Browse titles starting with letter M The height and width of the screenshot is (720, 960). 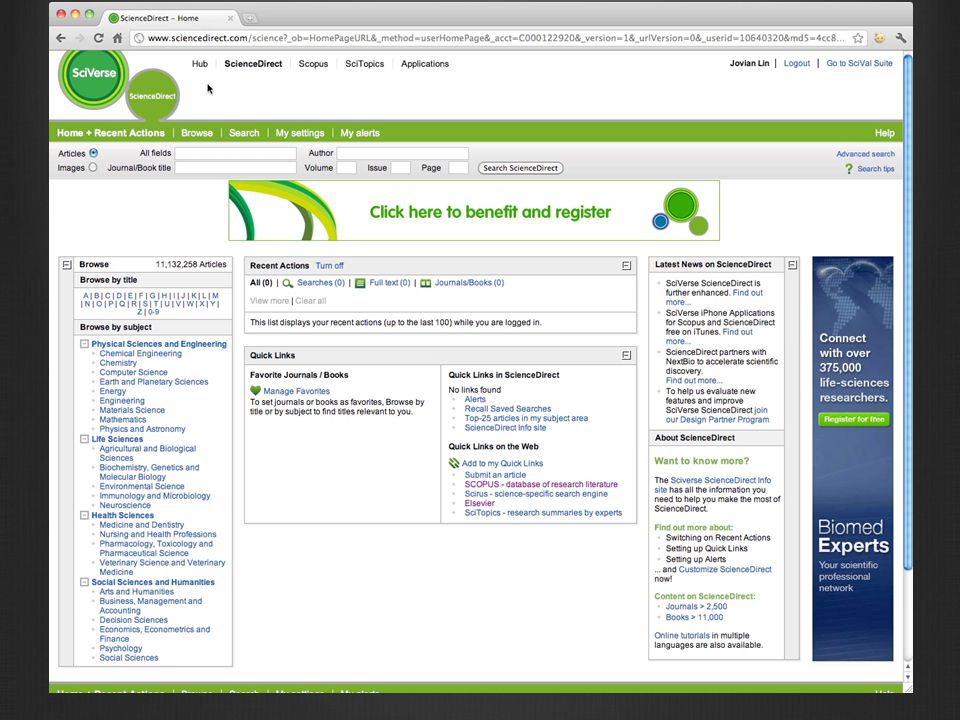[215, 295]
